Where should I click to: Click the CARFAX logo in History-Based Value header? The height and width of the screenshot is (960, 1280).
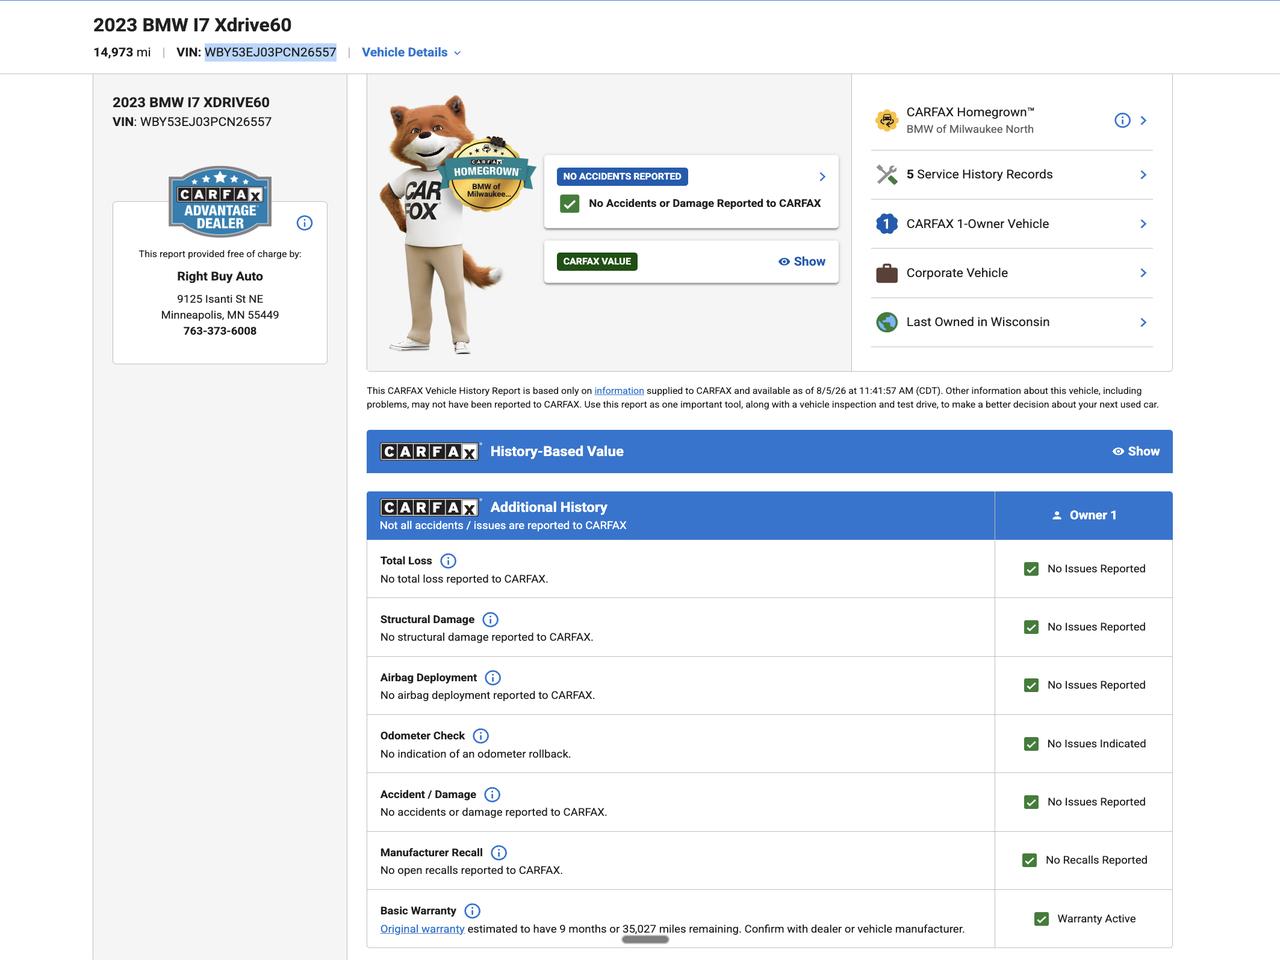430,451
